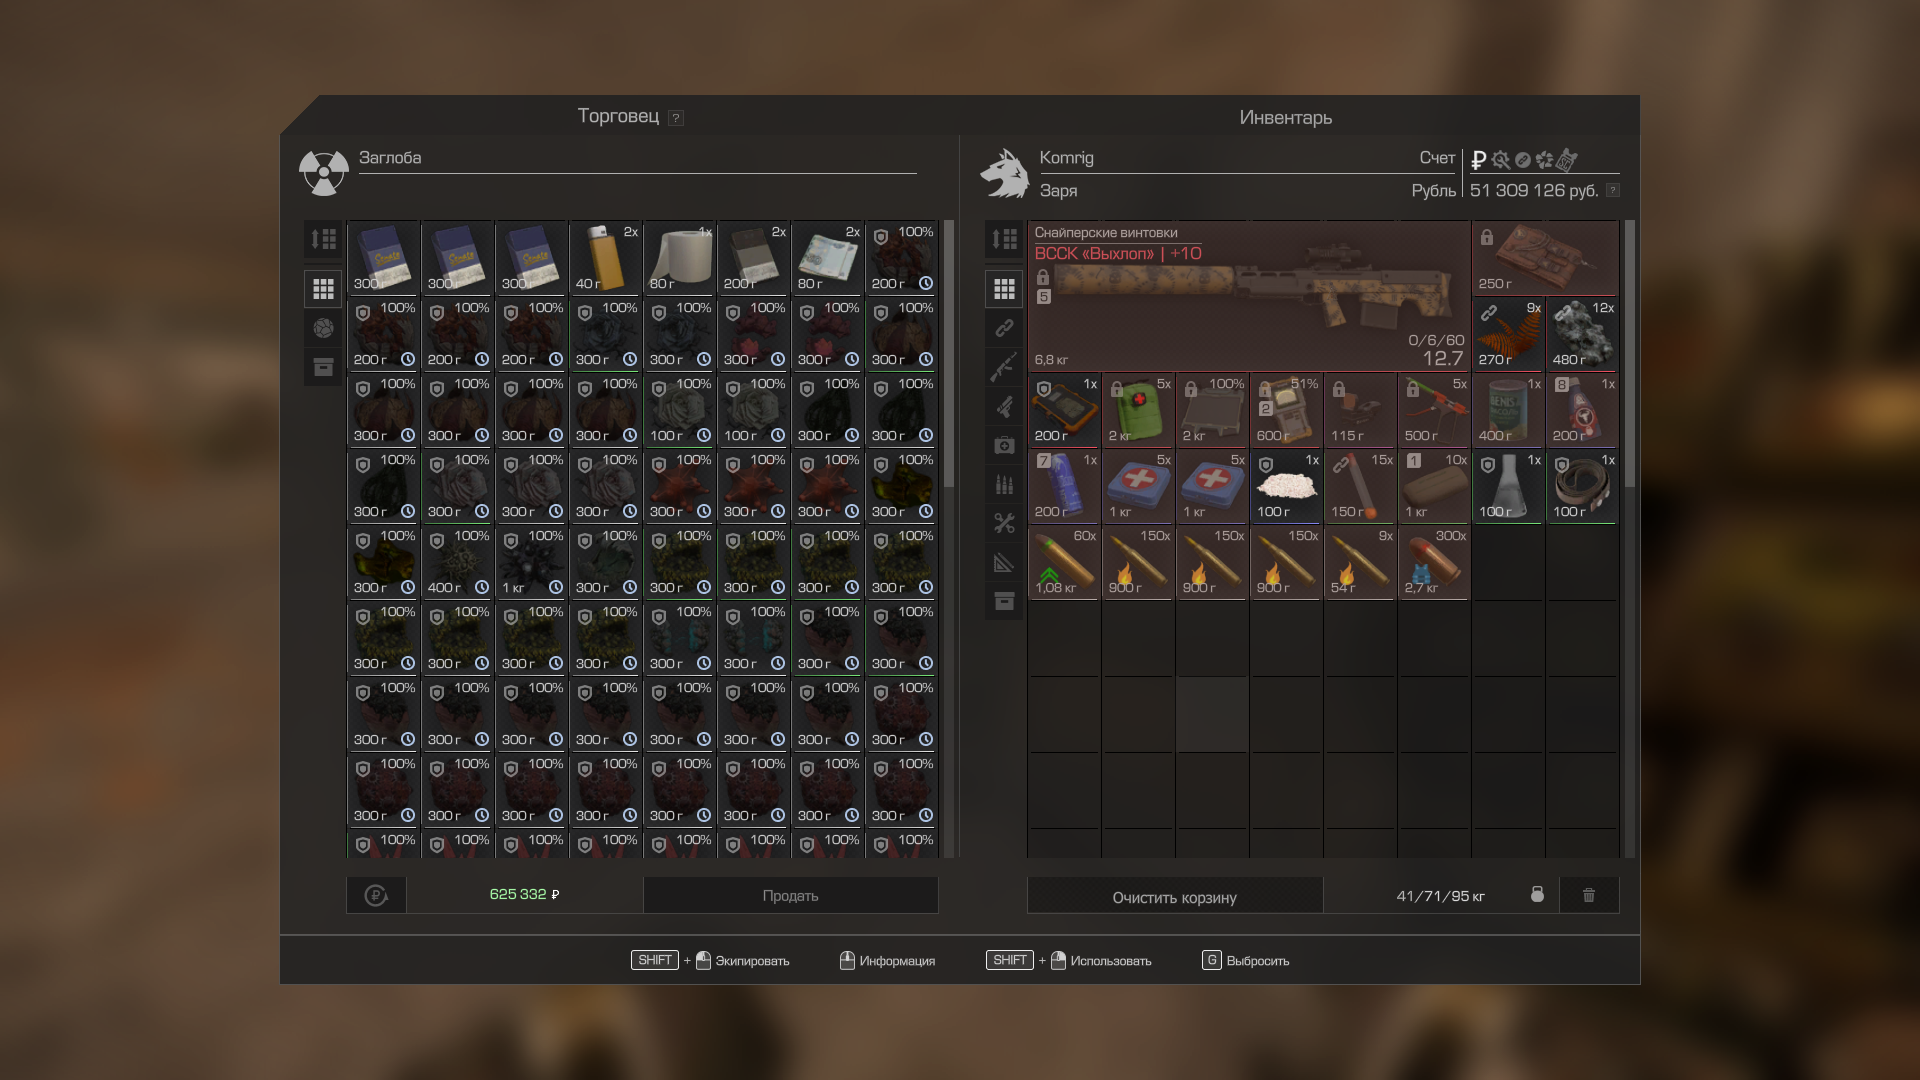Click the Заглоба trader name
This screenshot has width=1920, height=1080.
click(390, 158)
